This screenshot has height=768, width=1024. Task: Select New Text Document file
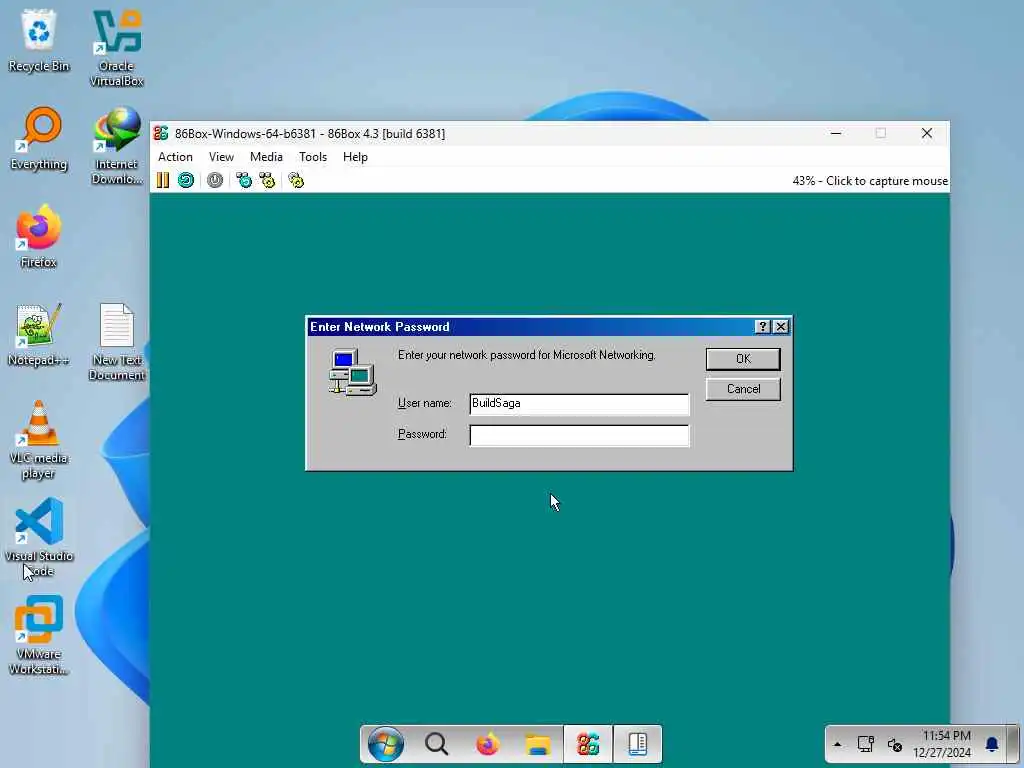point(116,342)
